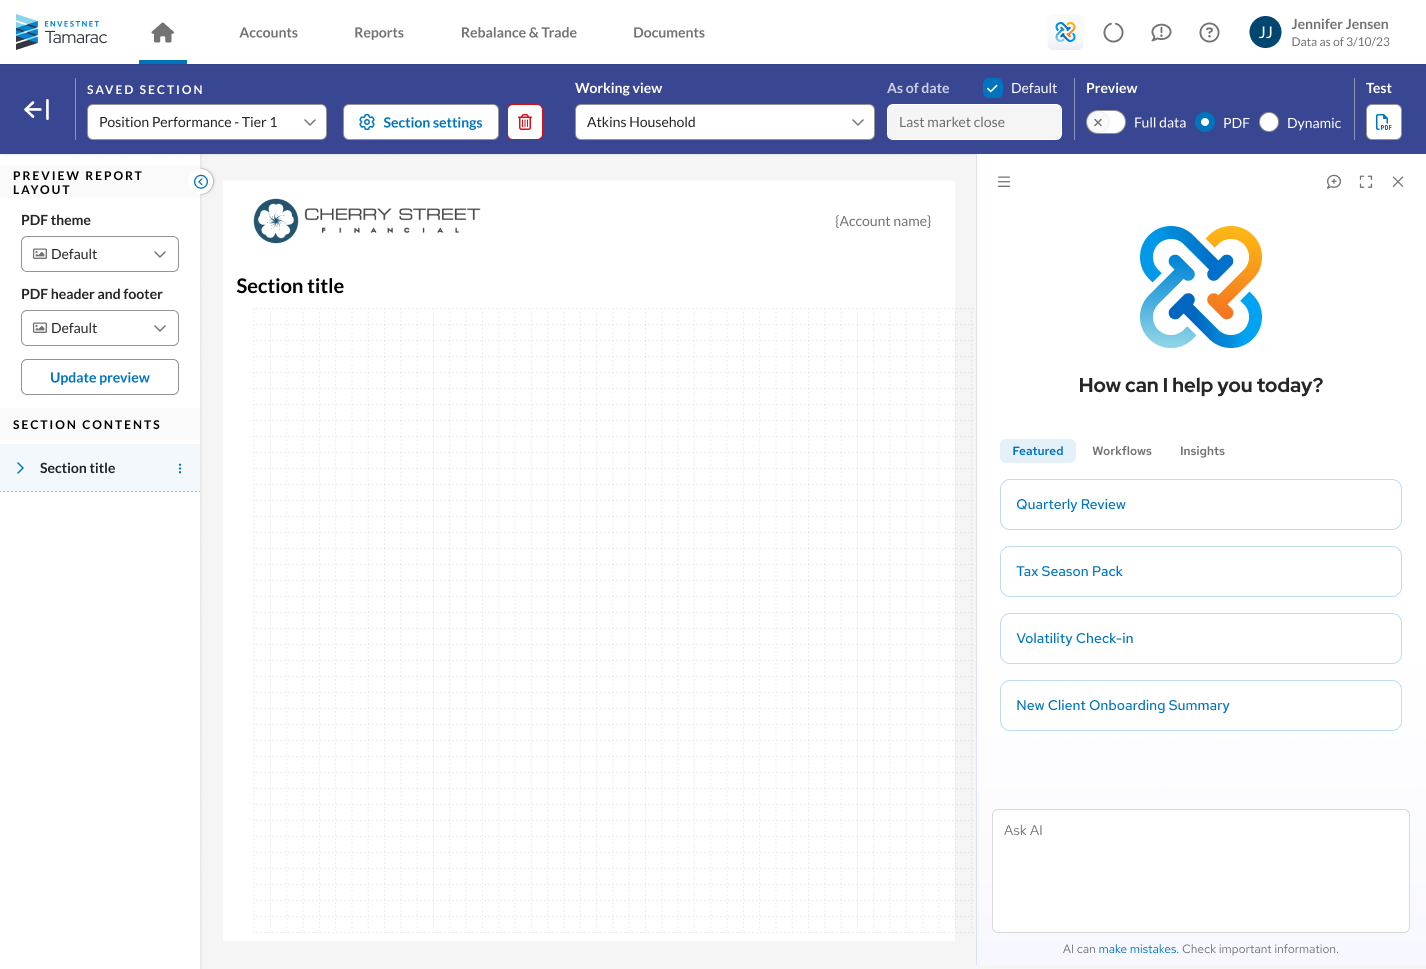1426x969 pixels.
Task: Click the Test PDF file icon
Action: coord(1384,122)
